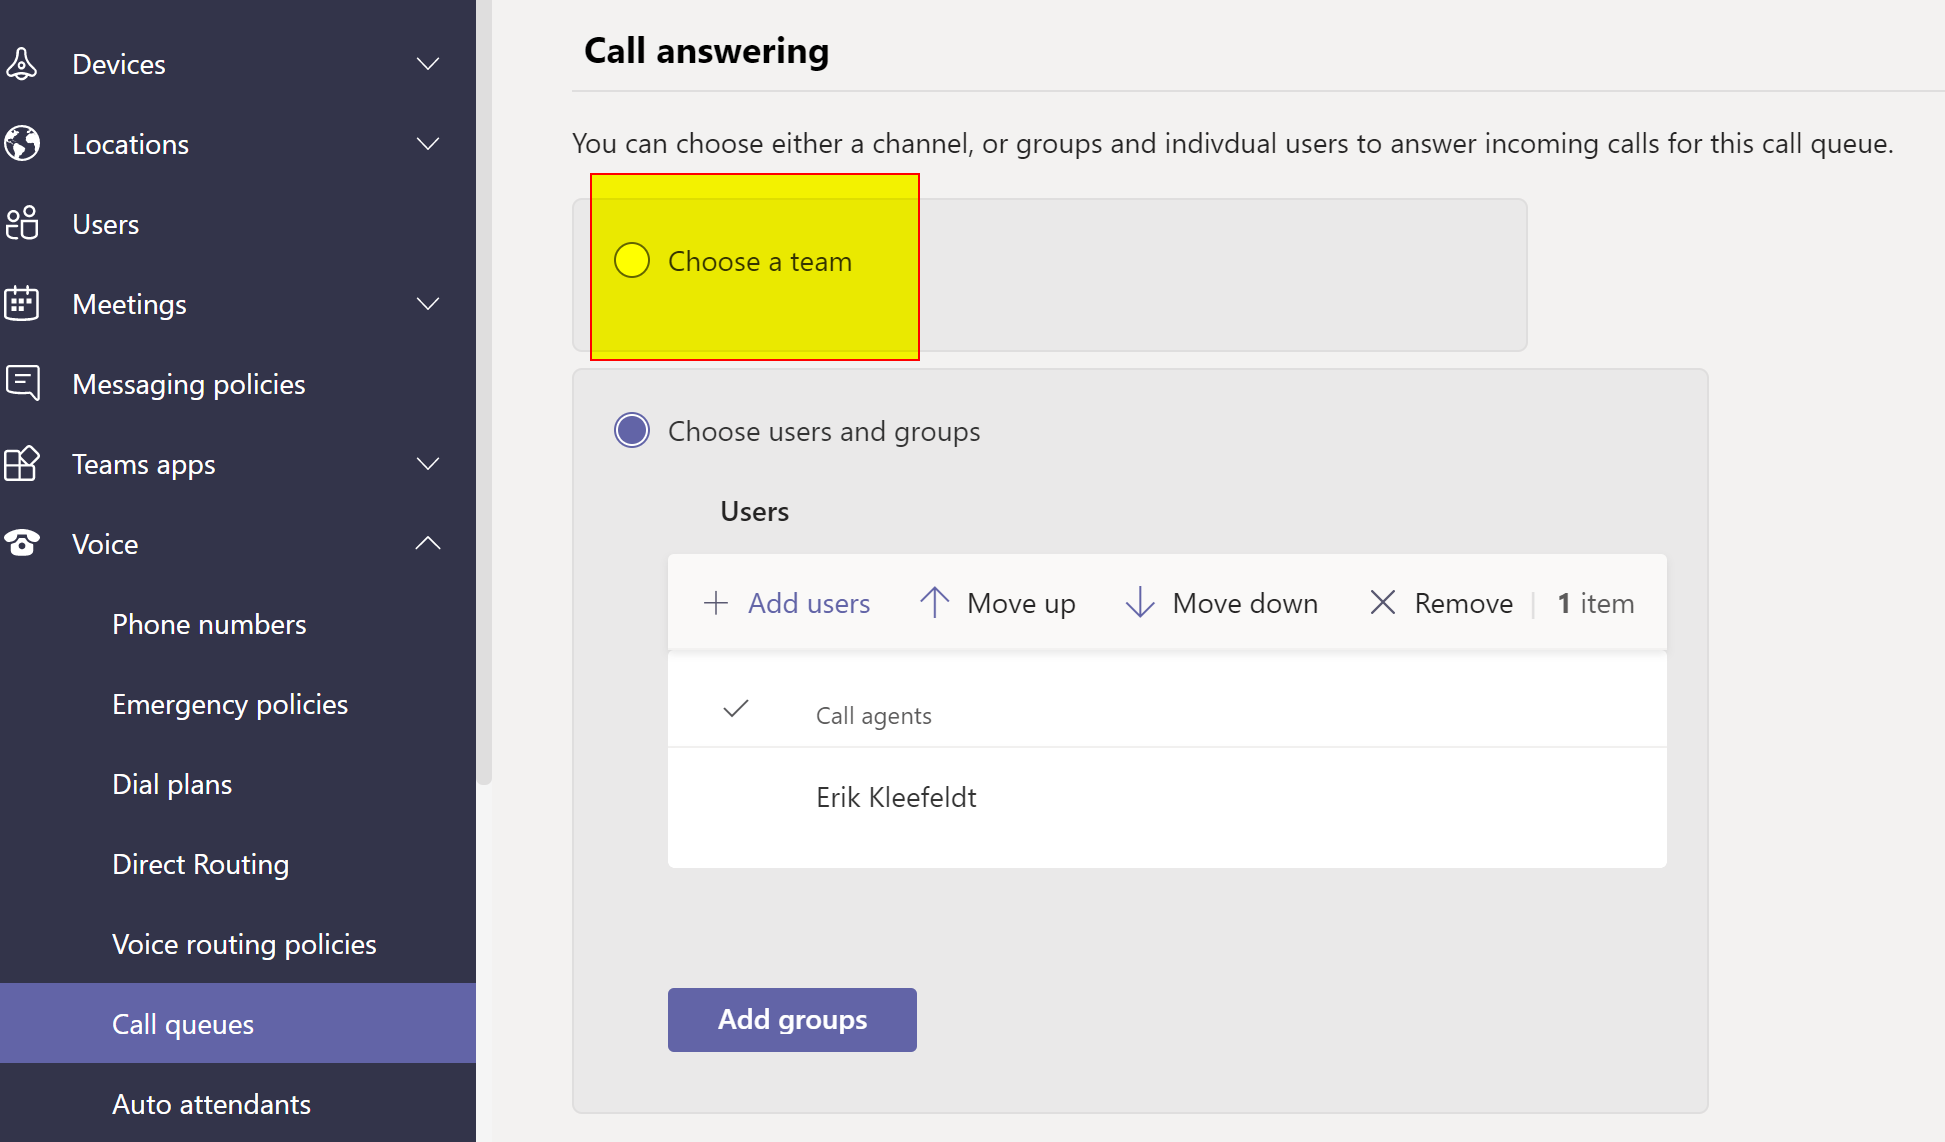Screen dimensions: 1945x1142
Task: Select the Erik Kleefeldt user row
Action: (x=896, y=798)
